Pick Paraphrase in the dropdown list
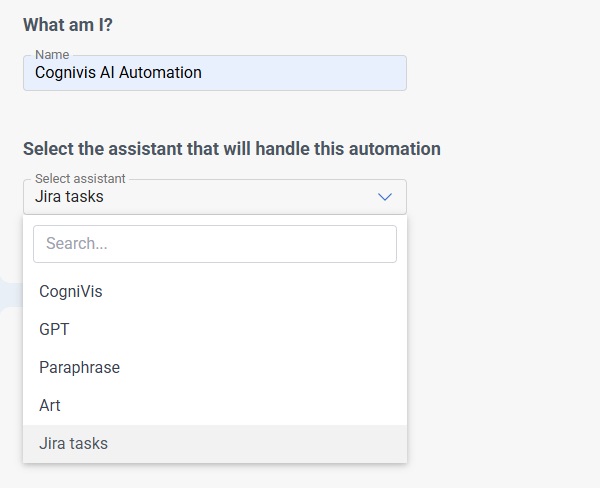 pyautogui.click(x=79, y=367)
